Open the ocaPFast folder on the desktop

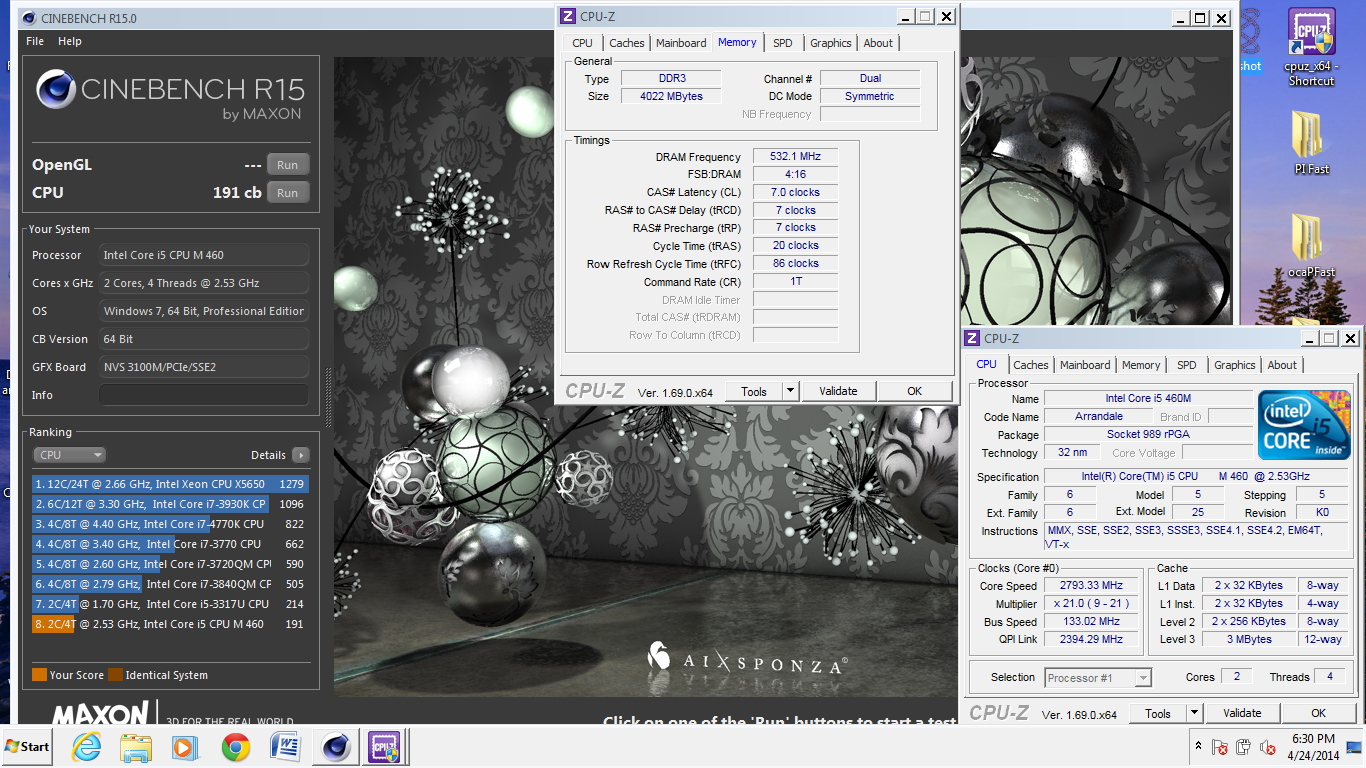coord(1311,245)
